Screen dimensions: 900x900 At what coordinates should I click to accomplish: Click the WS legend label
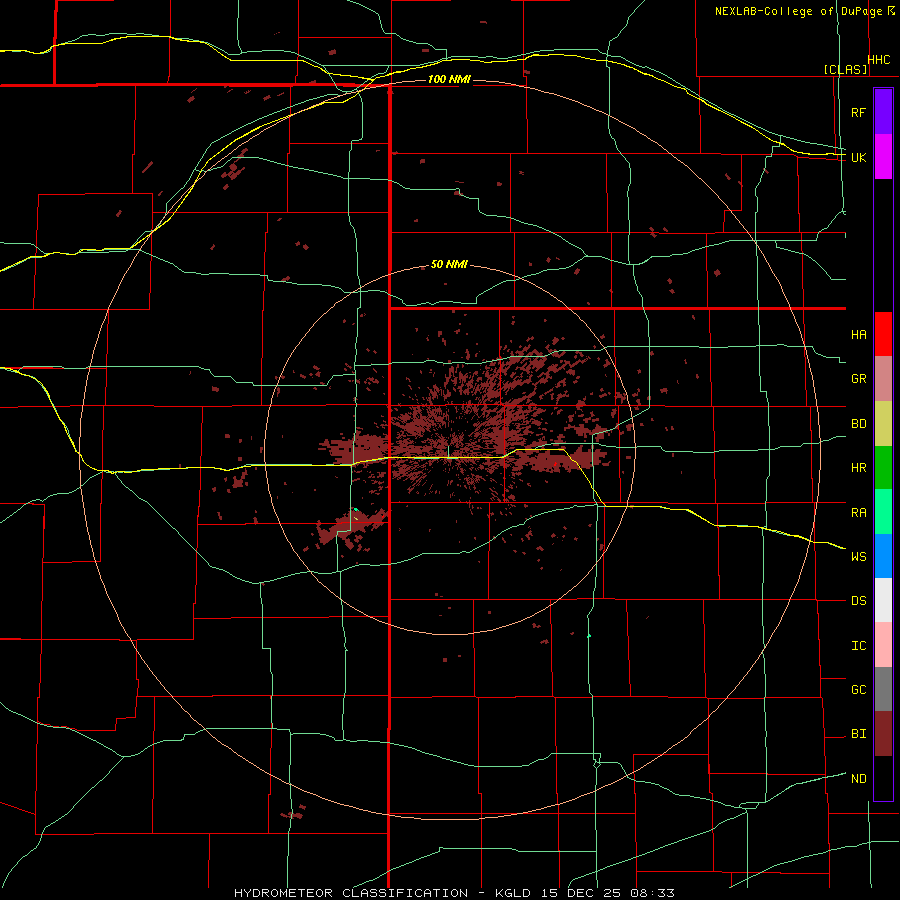pyautogui.click(x=858, y=556)
